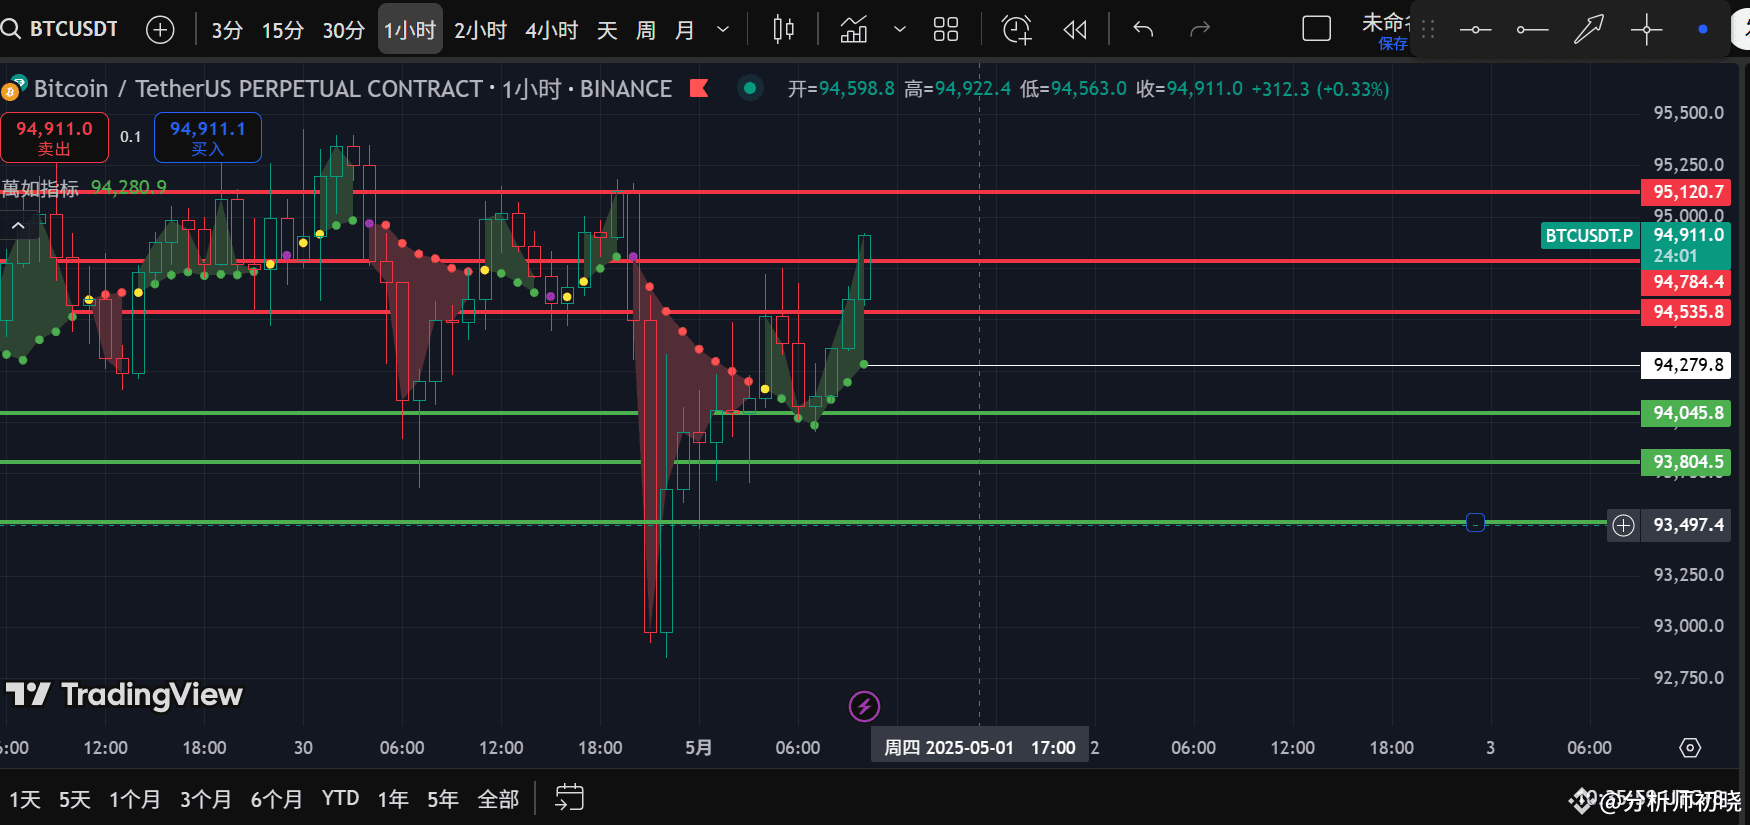The image size is (1750, 825).
Task: Click the green 93,804.5 price level label
Action: point(1686,462)
